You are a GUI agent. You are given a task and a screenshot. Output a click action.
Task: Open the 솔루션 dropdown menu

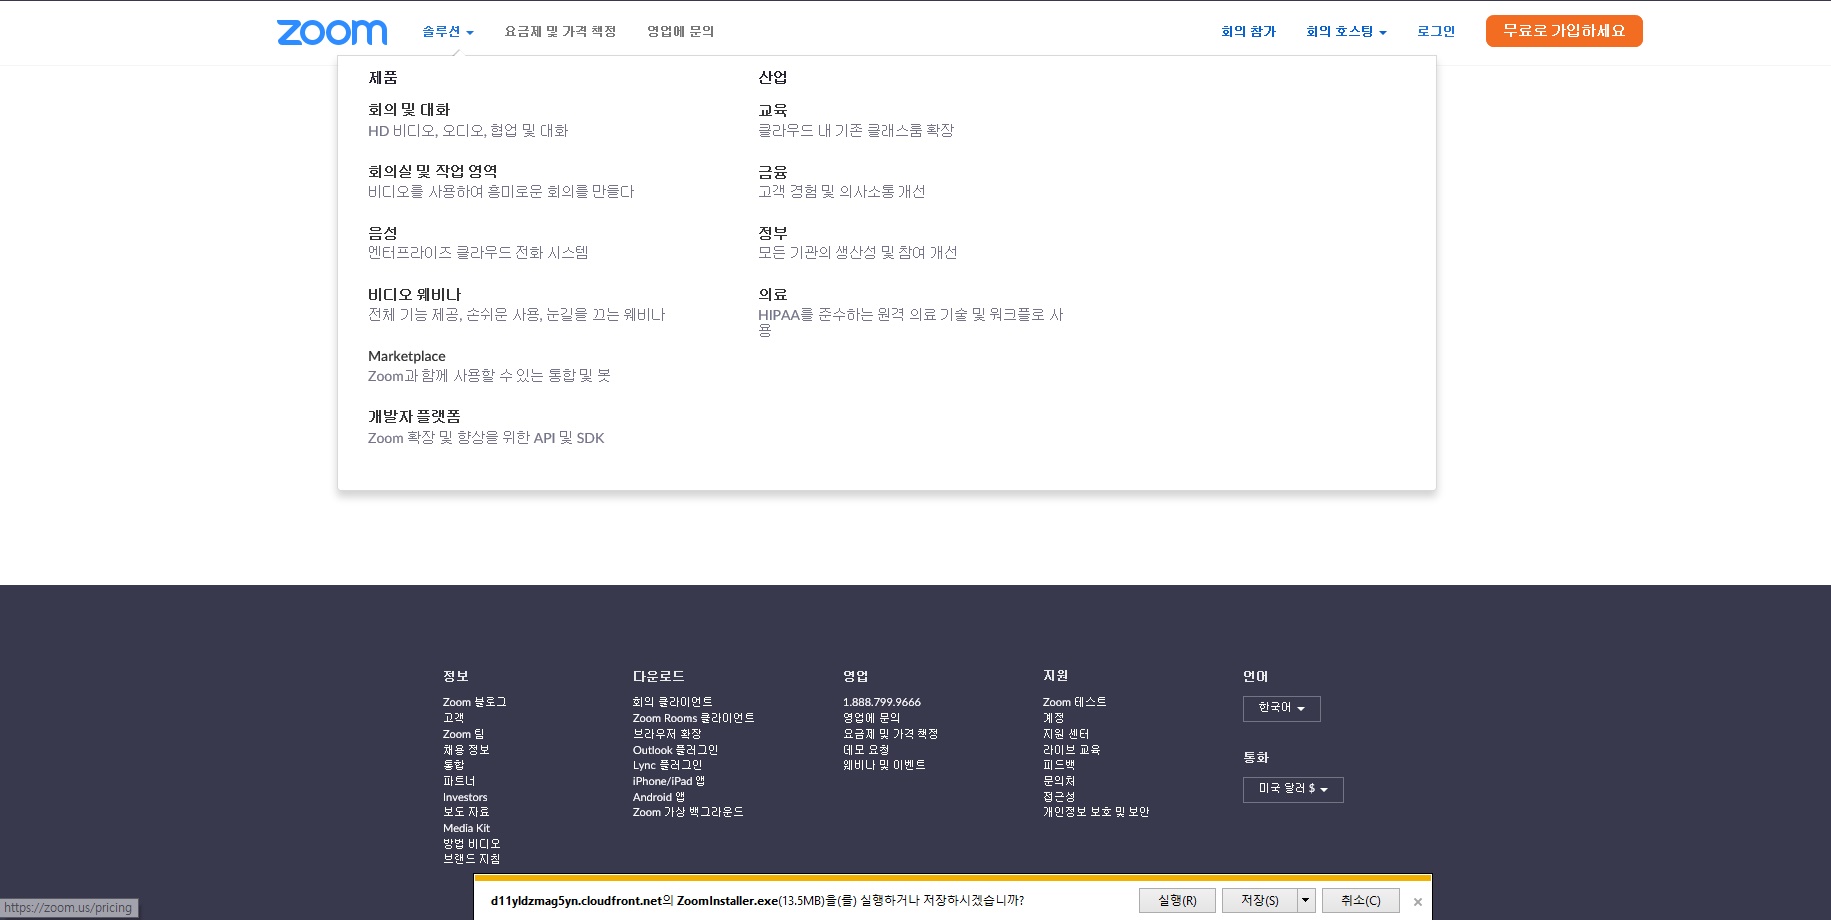pyautogui.click(x=448, y=32)
